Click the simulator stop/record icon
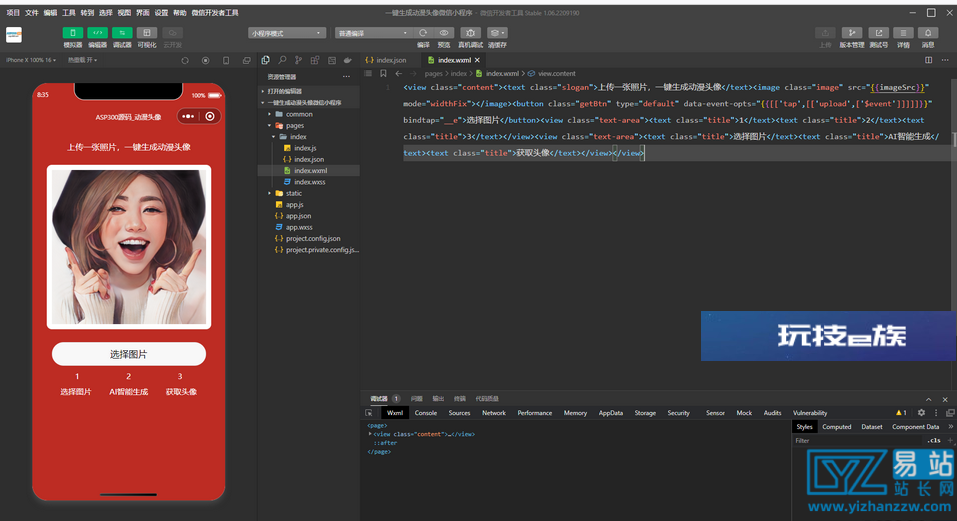This screenshot has height=521, width=957. click(x=205, y=60)
